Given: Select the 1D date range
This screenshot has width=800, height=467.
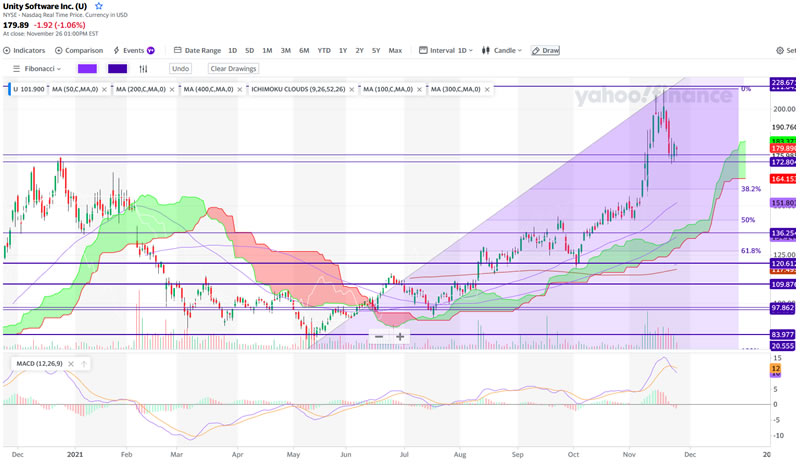Looking at the screenshot, I should [233, 51].
